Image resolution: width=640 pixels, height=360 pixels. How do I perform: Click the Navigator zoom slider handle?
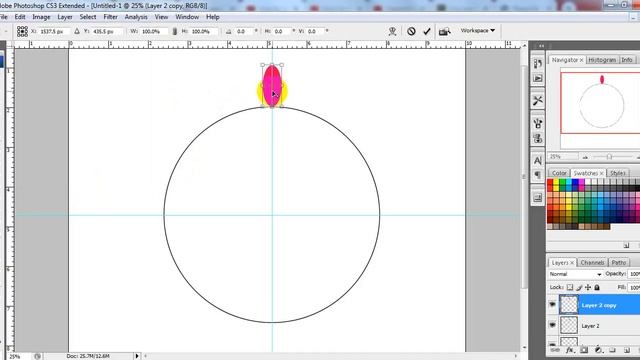click(x=609, y=157)
